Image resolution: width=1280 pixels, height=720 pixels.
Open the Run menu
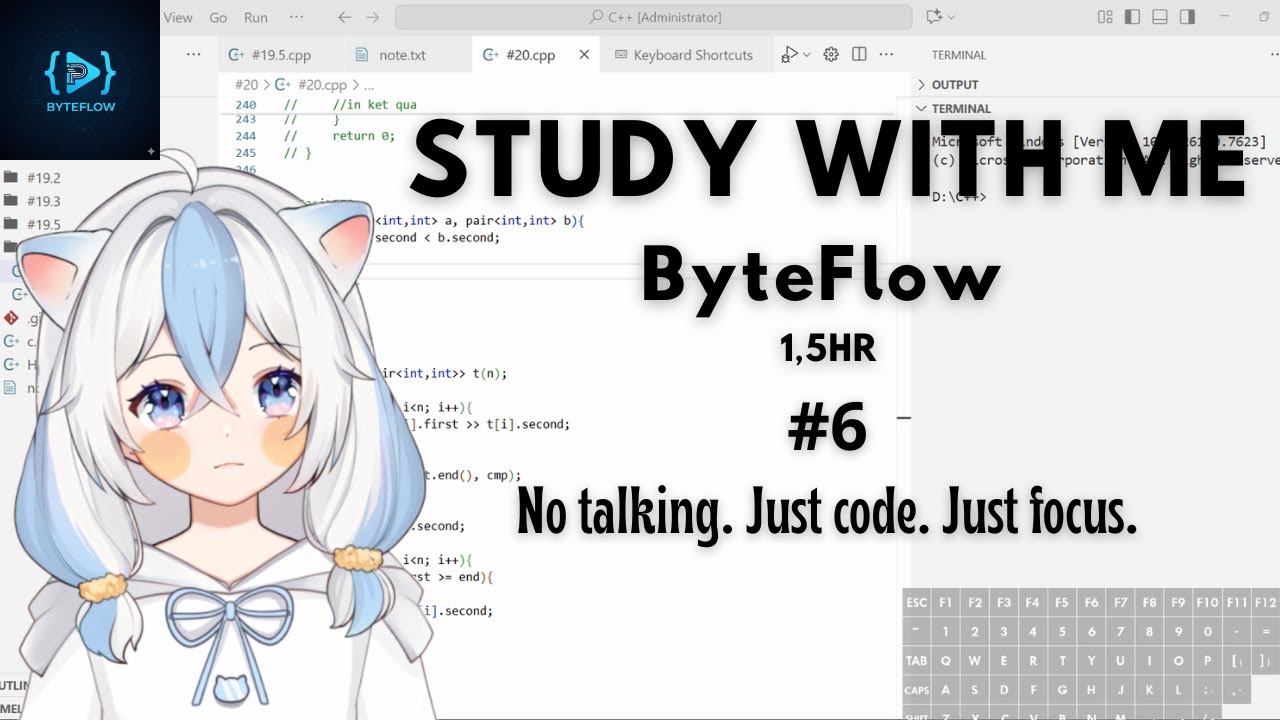click(x=256, y=17)
